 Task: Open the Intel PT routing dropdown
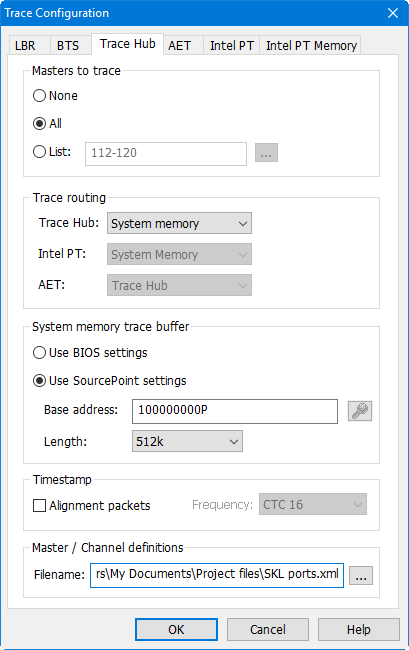click(179, 255)
